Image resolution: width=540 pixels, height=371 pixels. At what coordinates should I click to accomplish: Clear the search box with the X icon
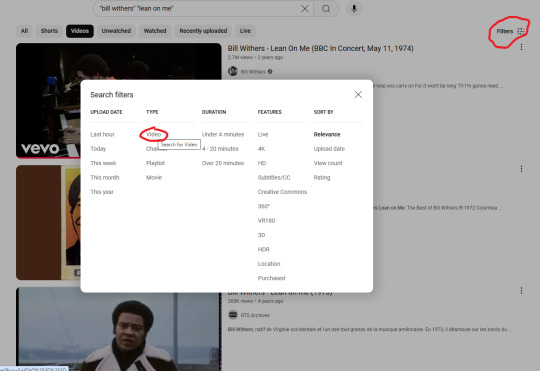(304, 9)
